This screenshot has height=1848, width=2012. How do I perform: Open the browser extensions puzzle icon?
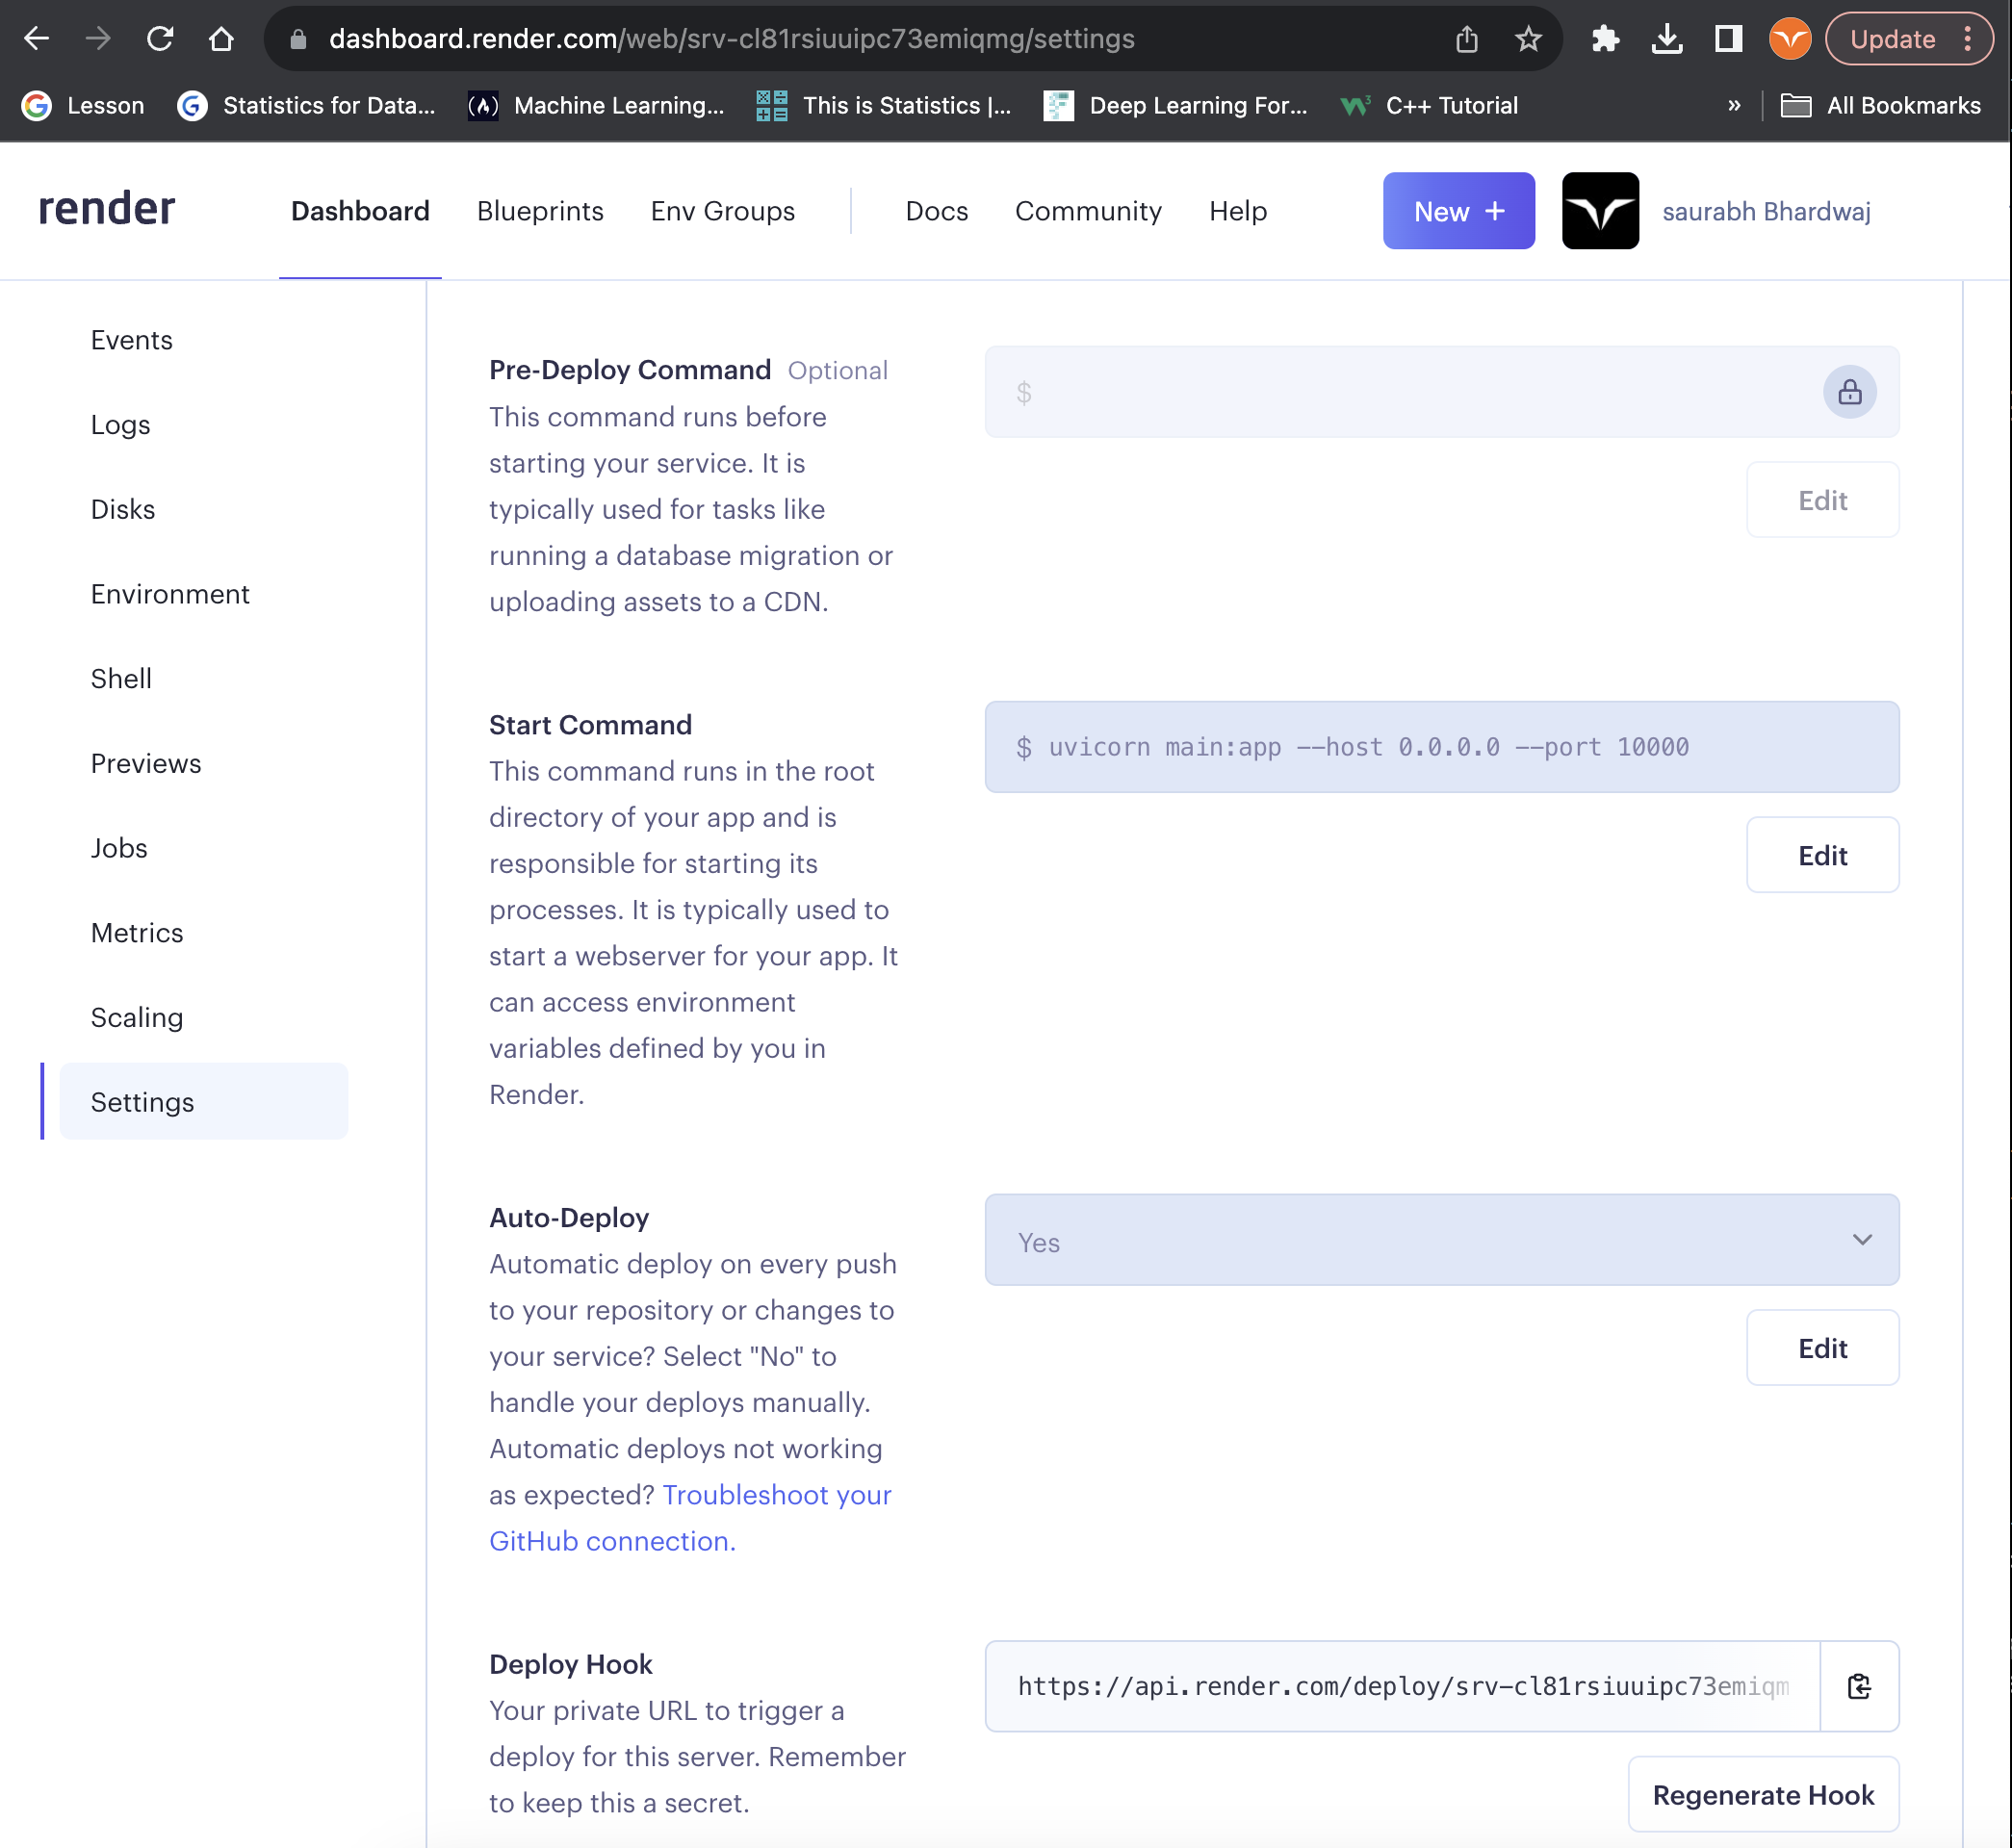(x=1604, y=39)
